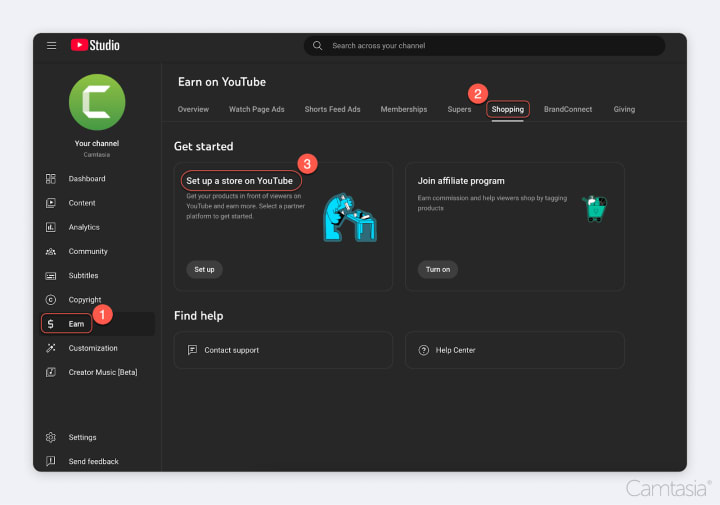Switch to the BrandConnect tab
The width and height of the screenshot is (720, 505).
coord(568,109)
